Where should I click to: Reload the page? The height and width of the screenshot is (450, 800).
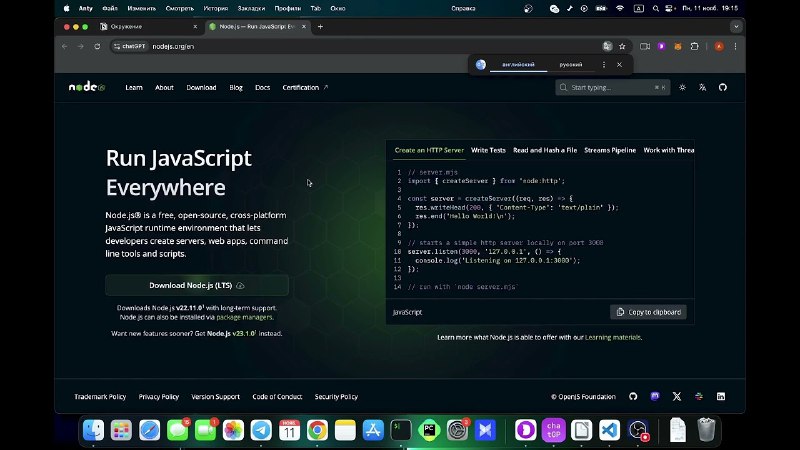coord(97,46)
